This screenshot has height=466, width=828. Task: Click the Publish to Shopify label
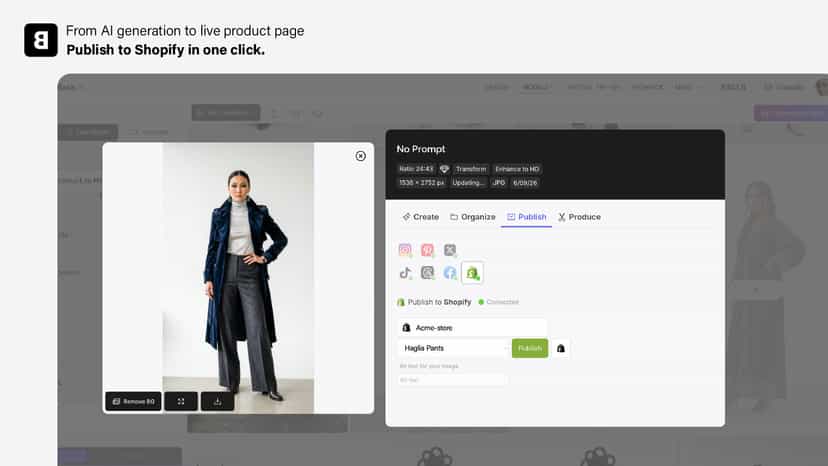click(439, 302)
